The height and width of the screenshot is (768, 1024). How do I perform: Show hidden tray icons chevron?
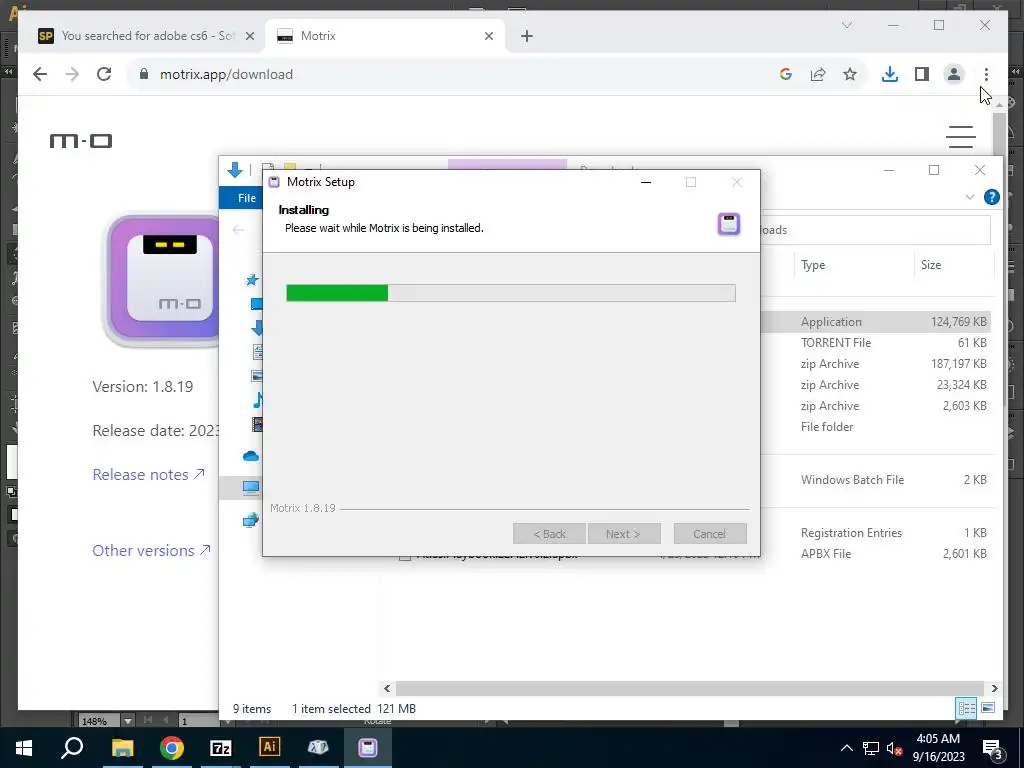846,748
